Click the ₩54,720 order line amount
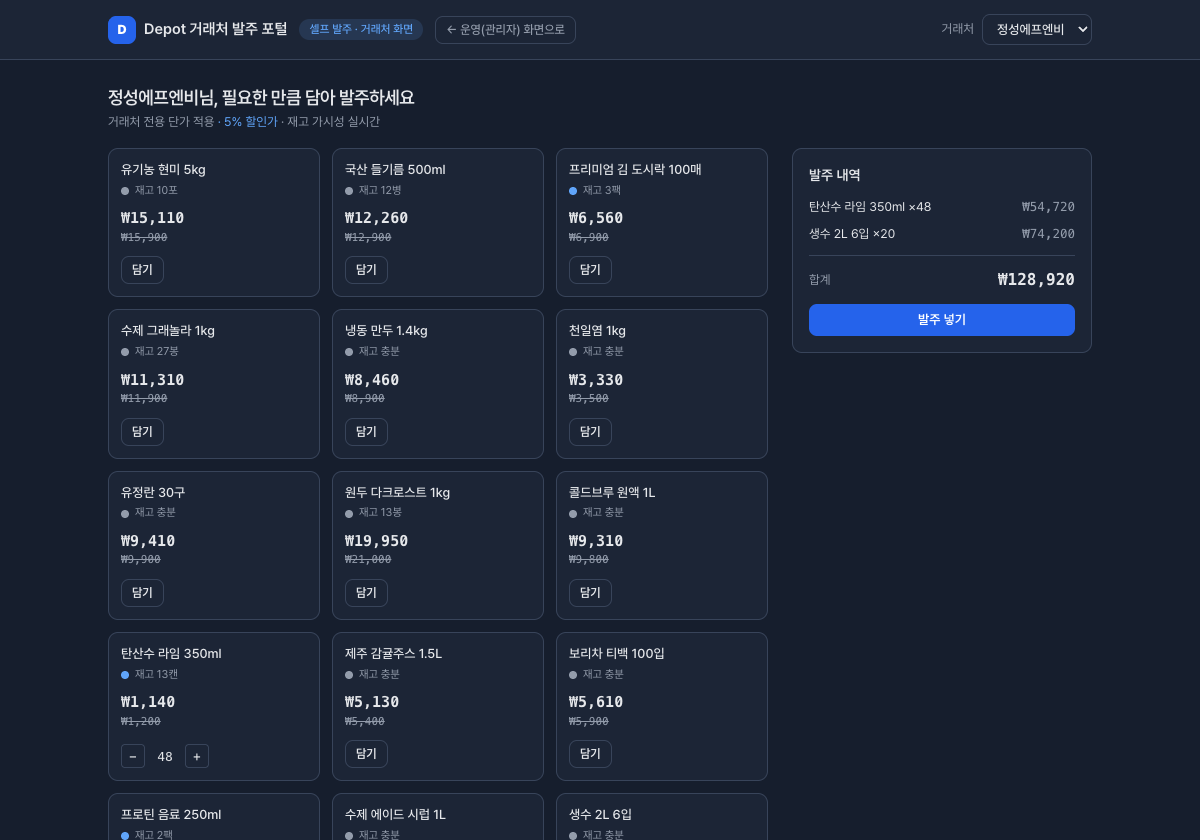Viewport: 1200px width, 840px height. tap(1048, 207)
